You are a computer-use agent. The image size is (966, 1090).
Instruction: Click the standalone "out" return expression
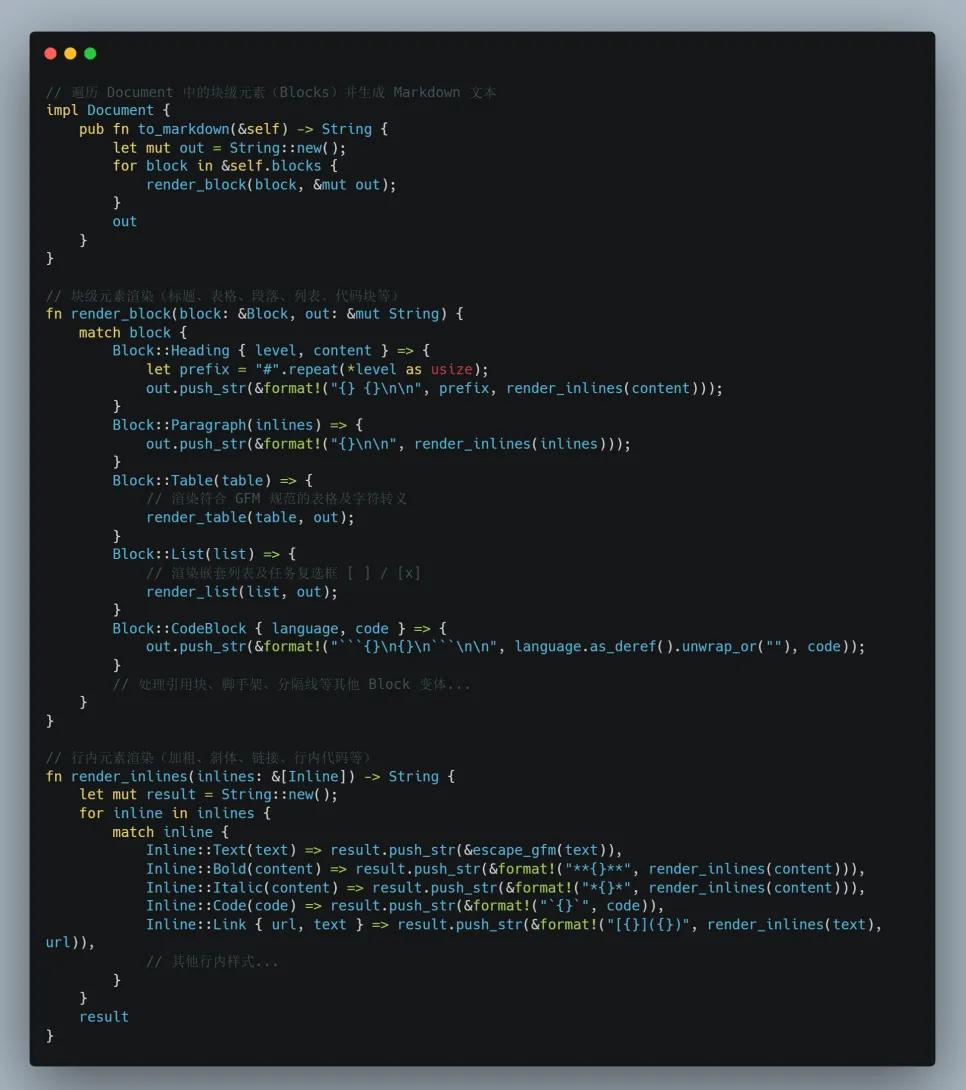coord(124,222)
